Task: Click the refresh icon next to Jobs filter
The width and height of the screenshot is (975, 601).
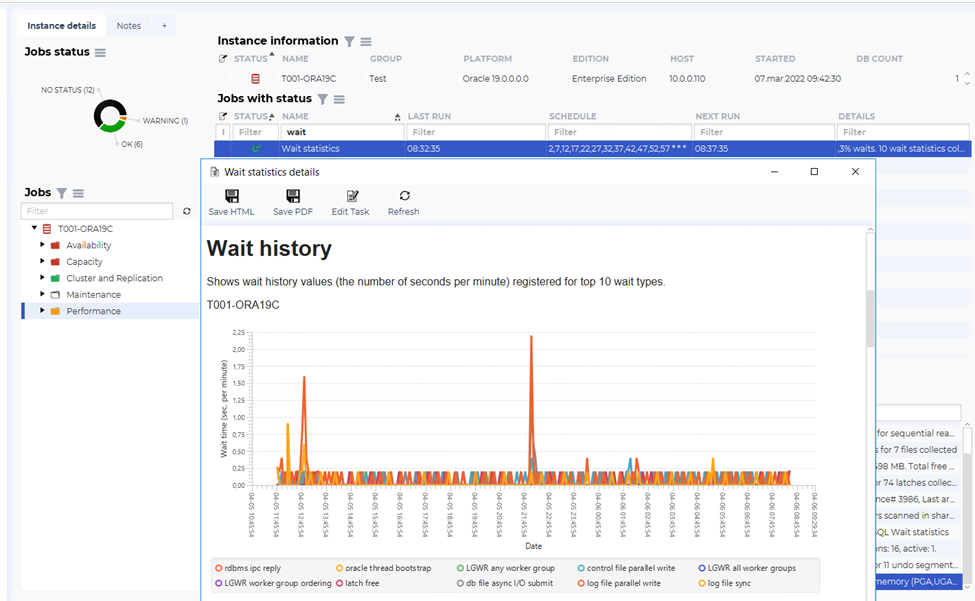Action: tap(186, 212)
